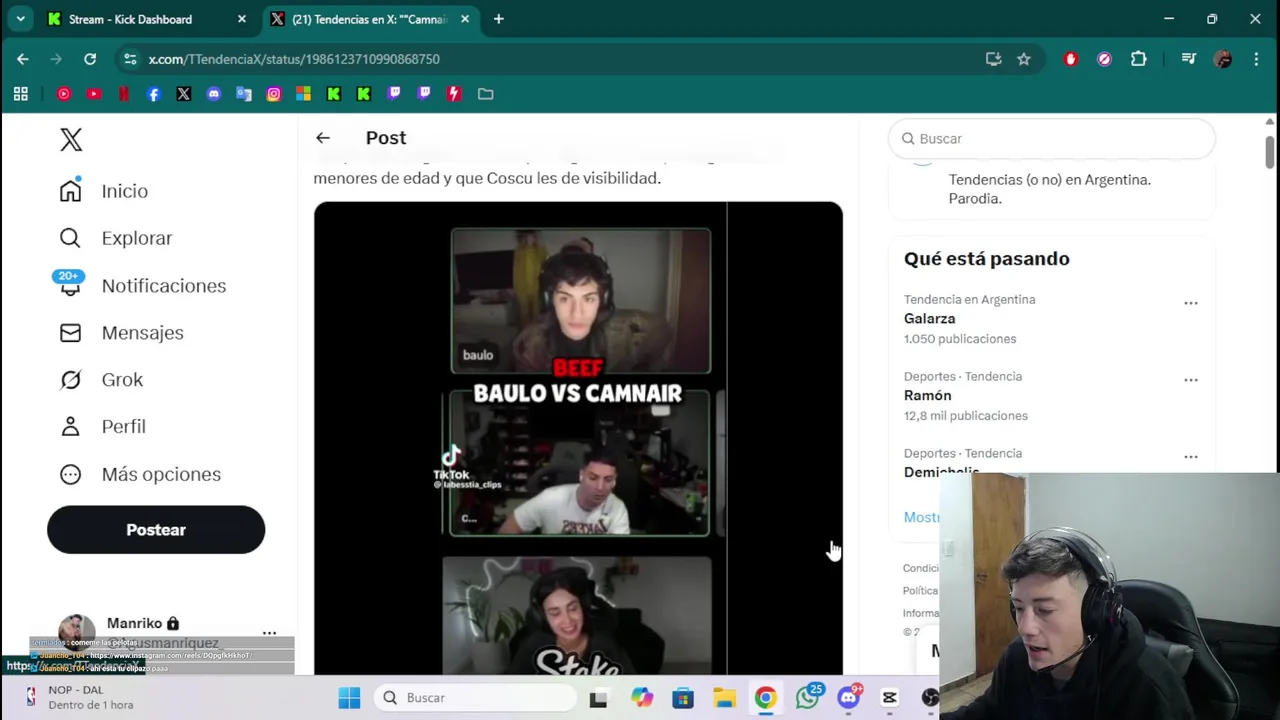Open the Chrome profile avatar
The width and height of the screenshot is (1280, 720).
1222,59
